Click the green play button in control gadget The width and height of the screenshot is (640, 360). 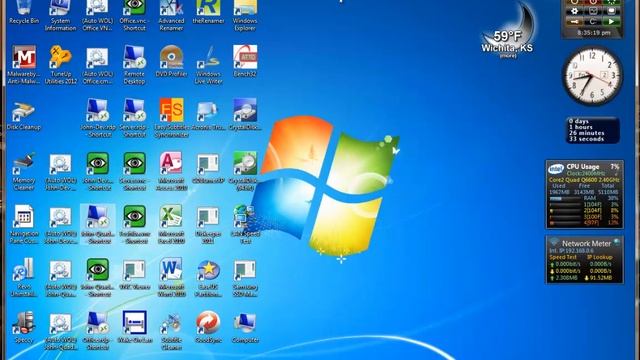tap(611, 21)
